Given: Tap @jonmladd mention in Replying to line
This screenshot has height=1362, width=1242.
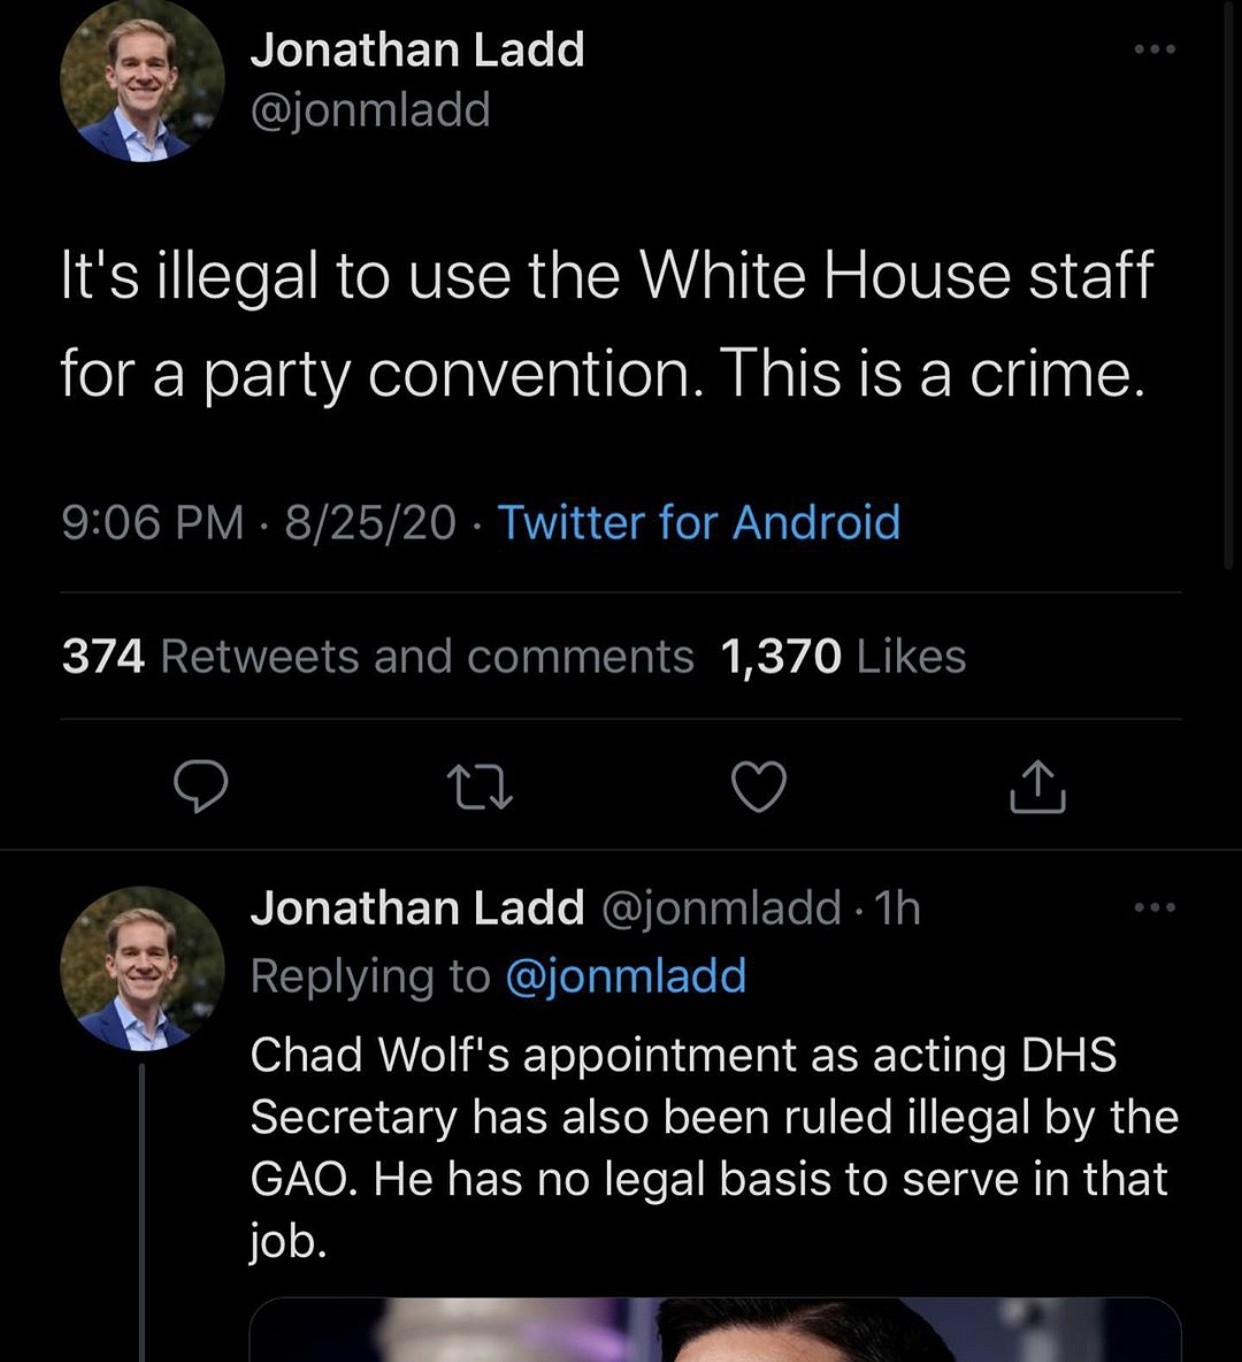Looking at the screenshot, I should (x=626, y=975).
